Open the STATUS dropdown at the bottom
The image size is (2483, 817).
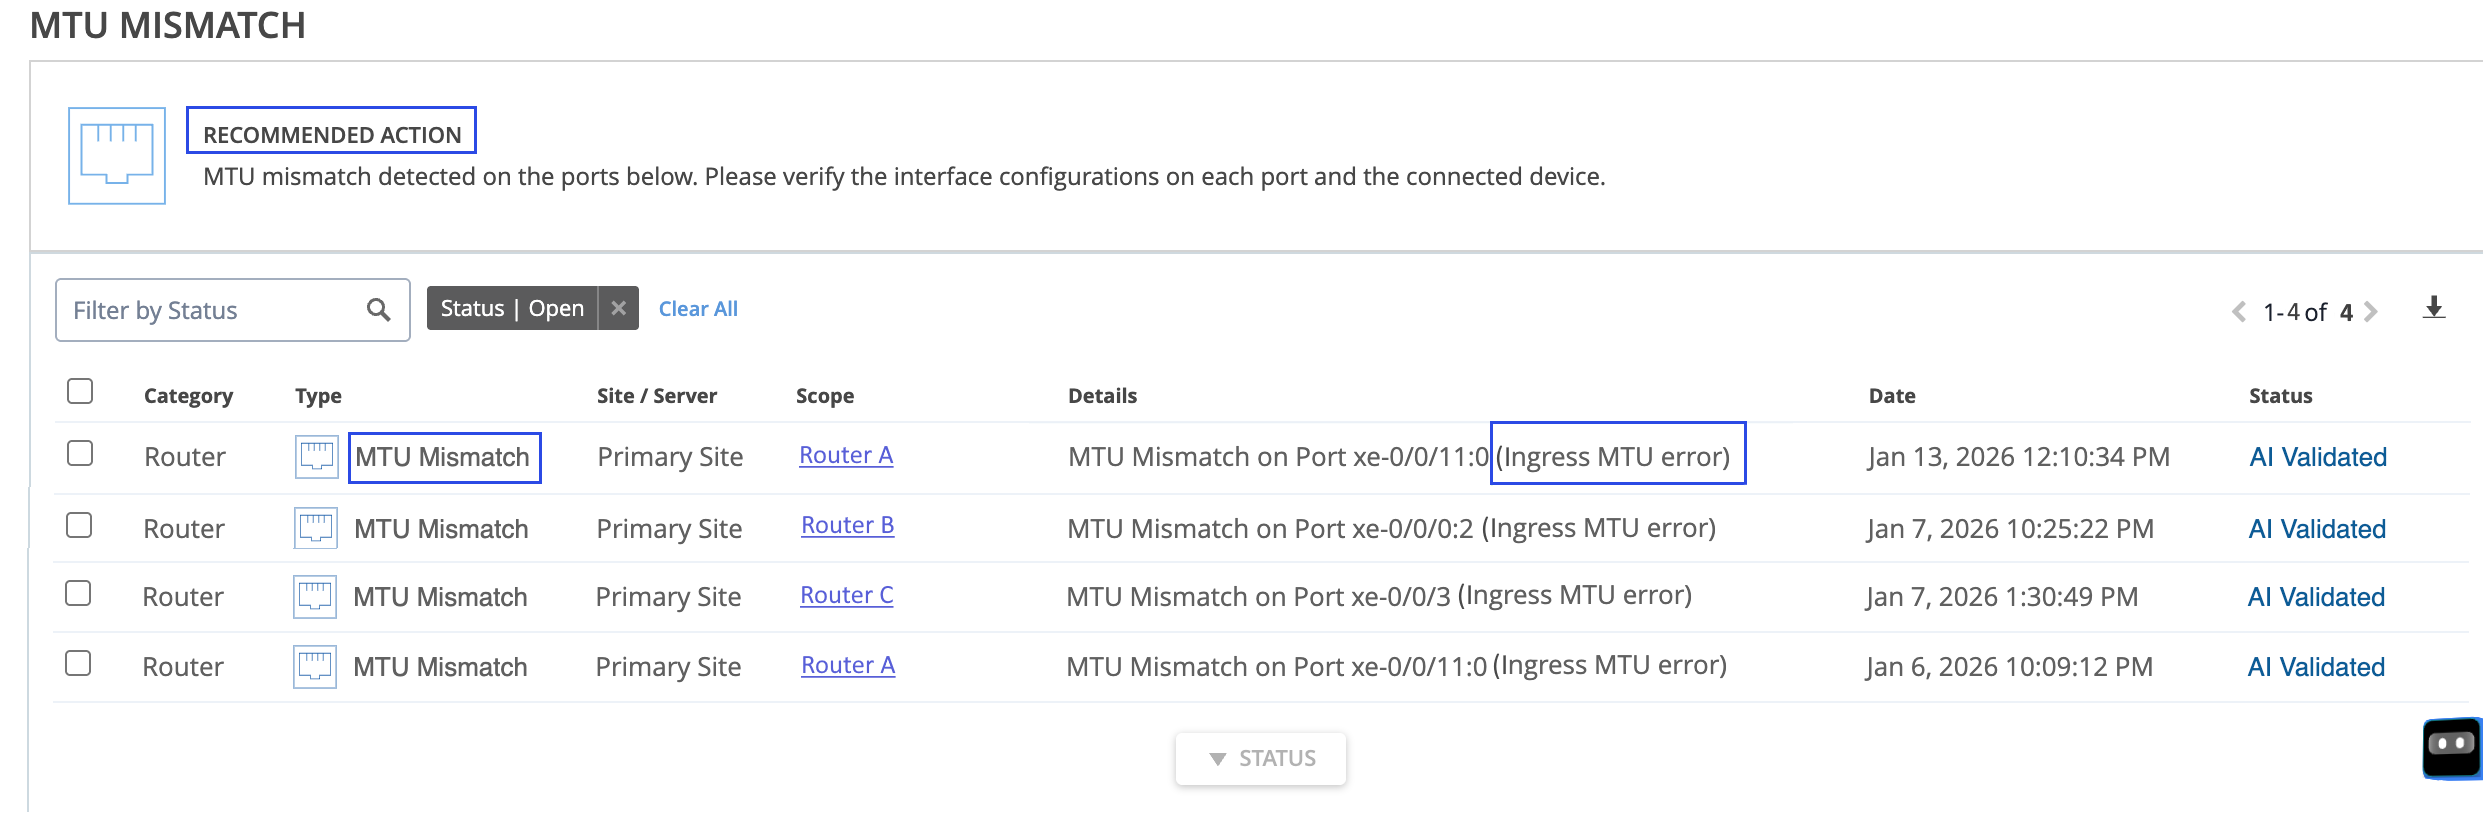tap(1260, 758)
